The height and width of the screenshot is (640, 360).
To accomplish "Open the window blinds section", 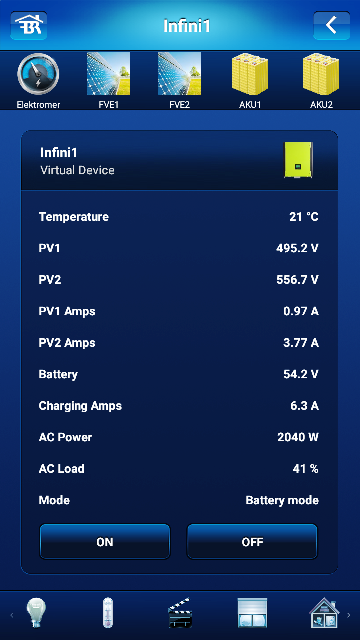I will [x=252, y=613].
